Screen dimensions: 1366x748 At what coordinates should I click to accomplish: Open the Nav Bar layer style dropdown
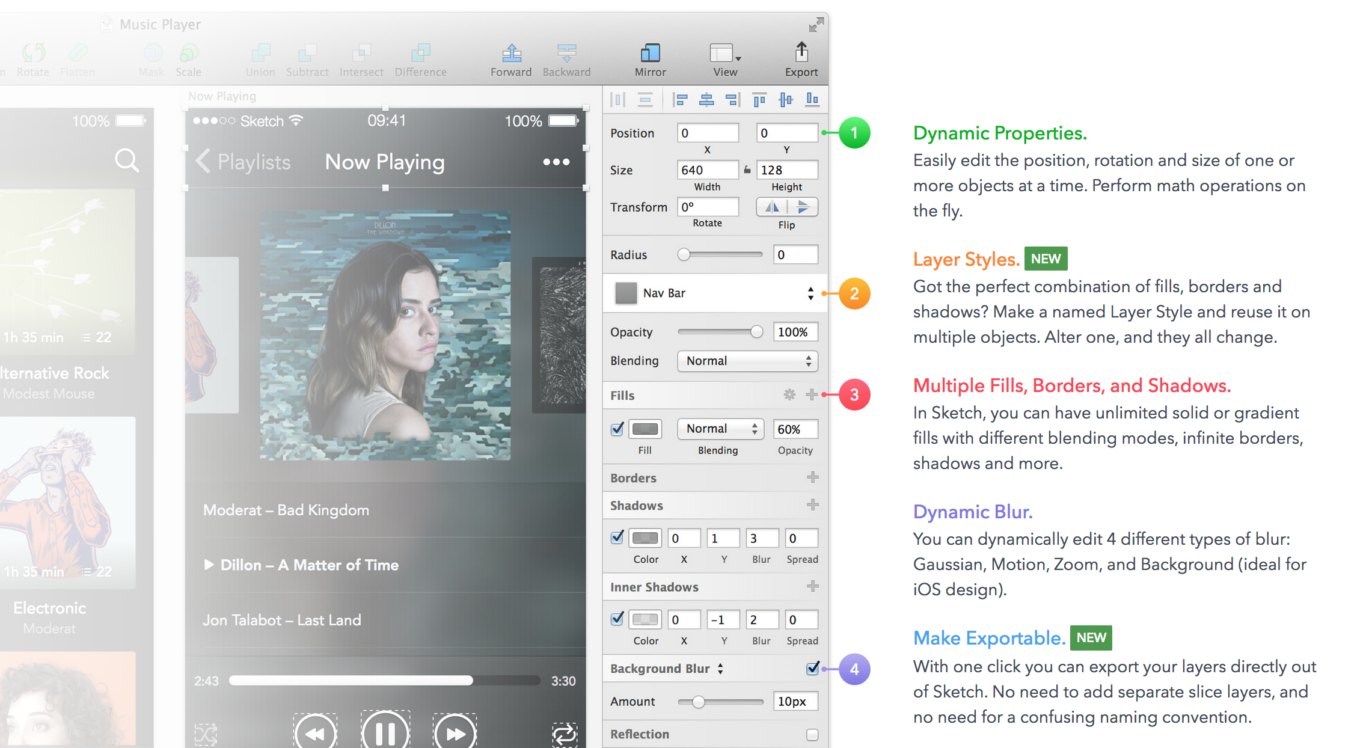(715, 293)
